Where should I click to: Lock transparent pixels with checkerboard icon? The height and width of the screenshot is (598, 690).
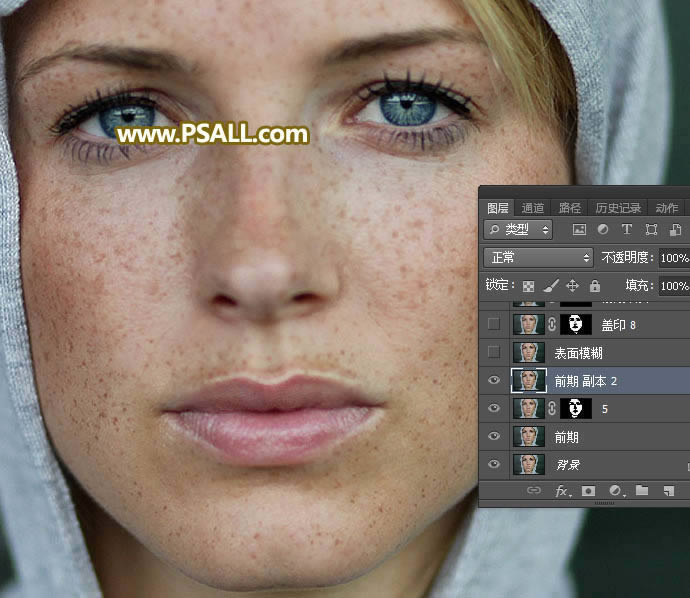tap(528, 286)
